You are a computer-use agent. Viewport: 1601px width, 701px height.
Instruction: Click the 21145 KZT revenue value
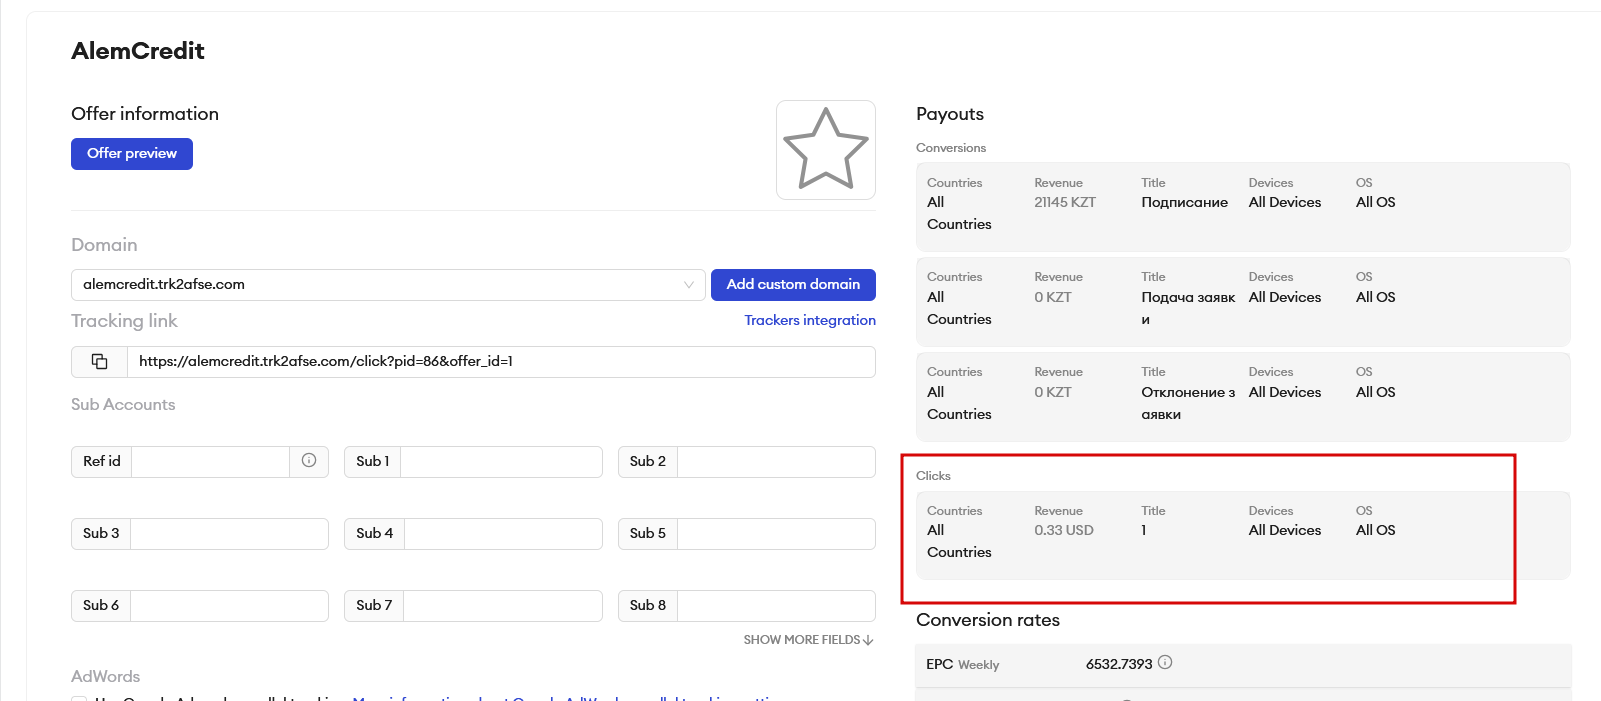tap(1065, 202)
